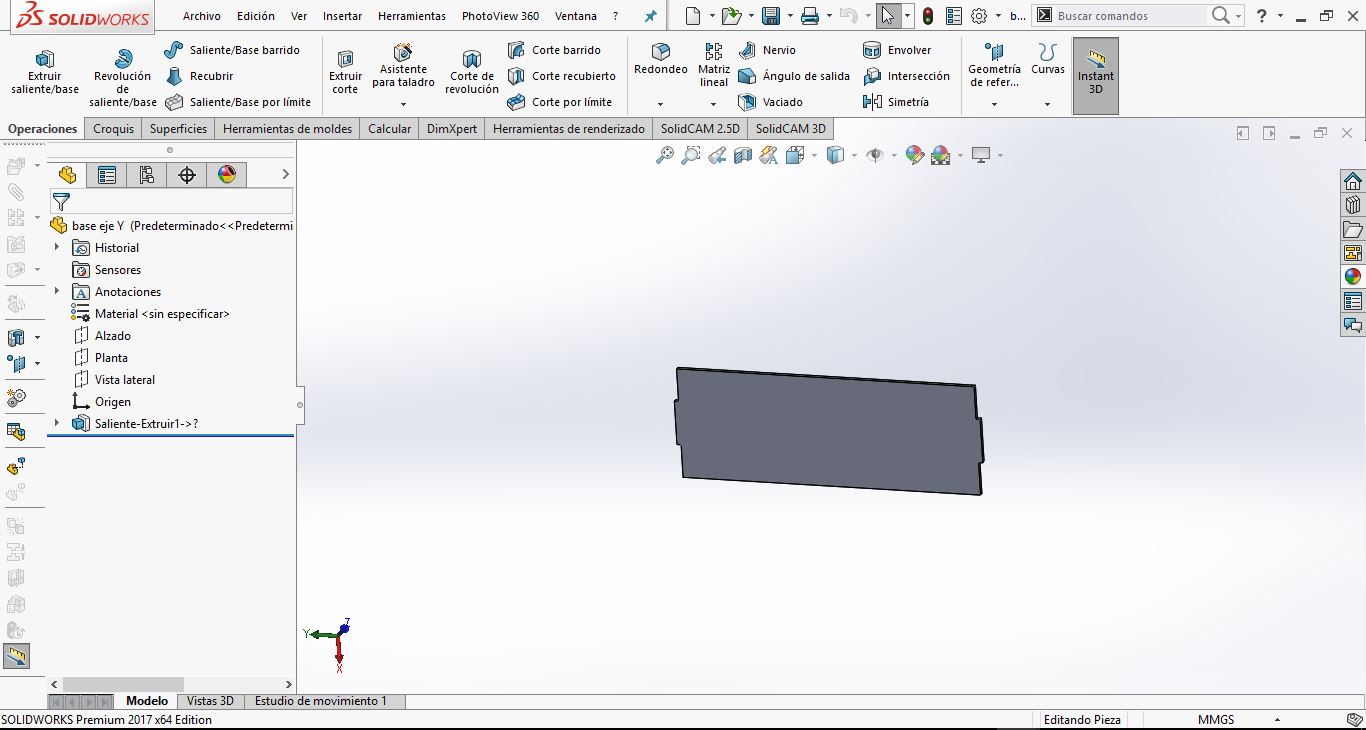Open the Curvas dropdown arrow
The image size is (1366, 730).
(1048, 104)
